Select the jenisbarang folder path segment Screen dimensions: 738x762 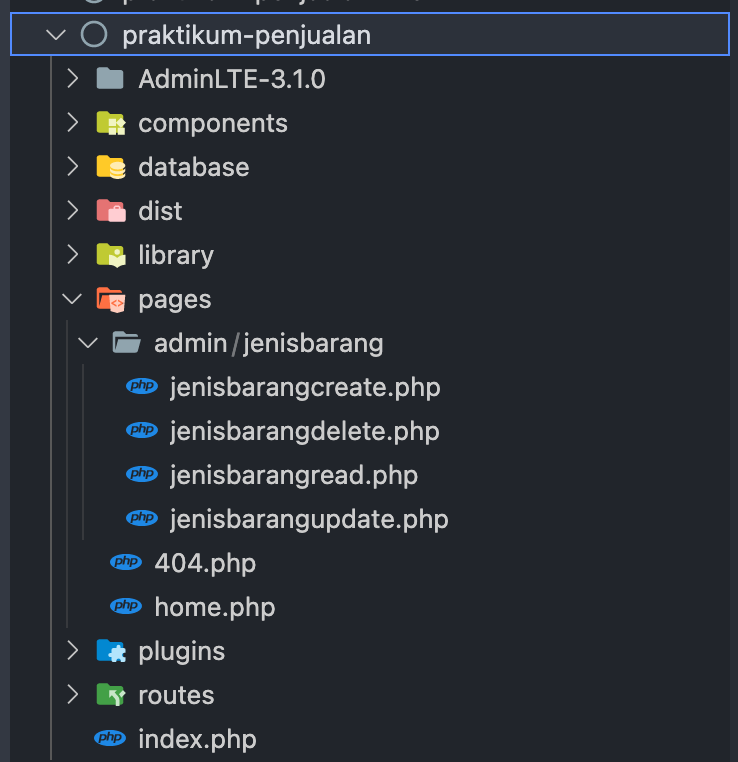[x=313, y=344]
